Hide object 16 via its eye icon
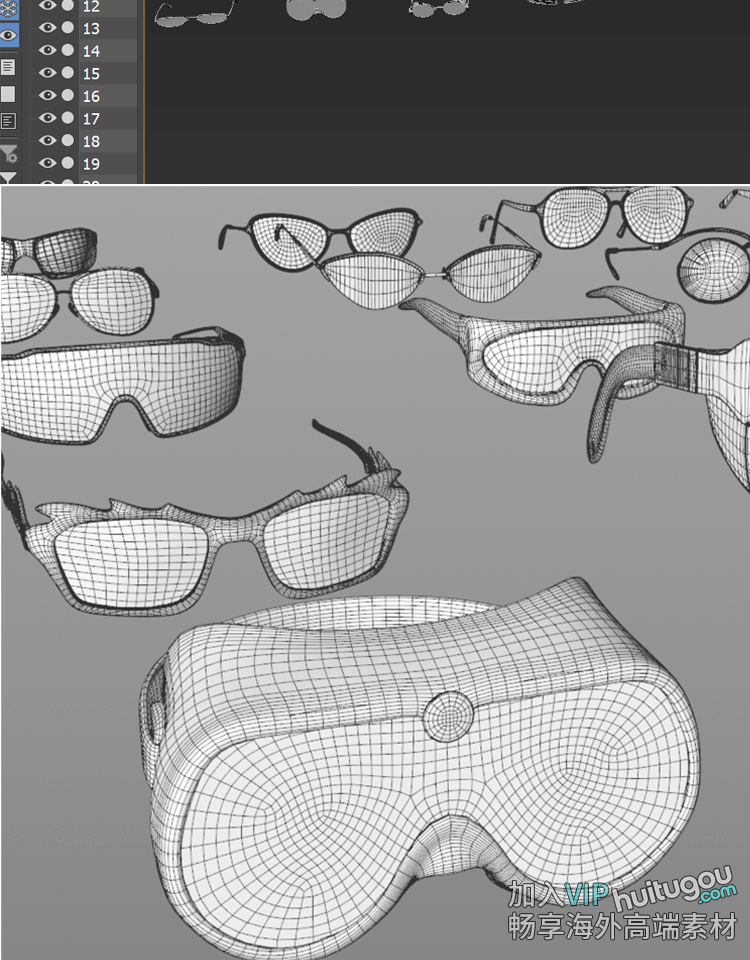This screenshot has width=750, height=960. [47, 96]
